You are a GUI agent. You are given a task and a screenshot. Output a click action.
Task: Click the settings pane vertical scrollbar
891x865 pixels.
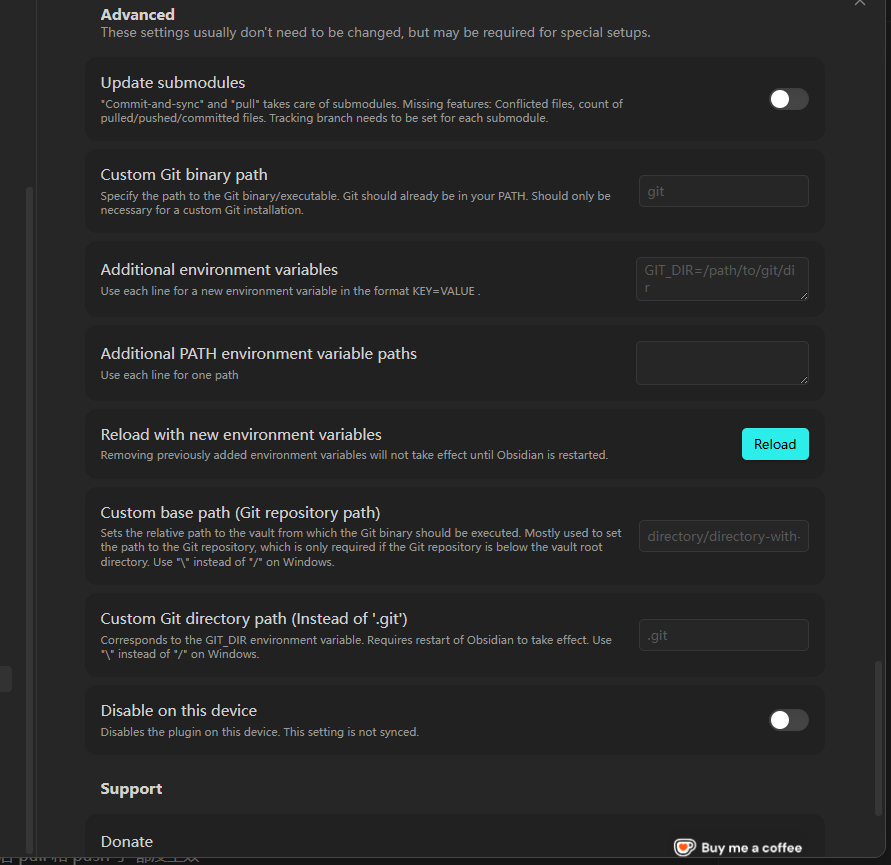pyautogui.click(x=878, y=737)
